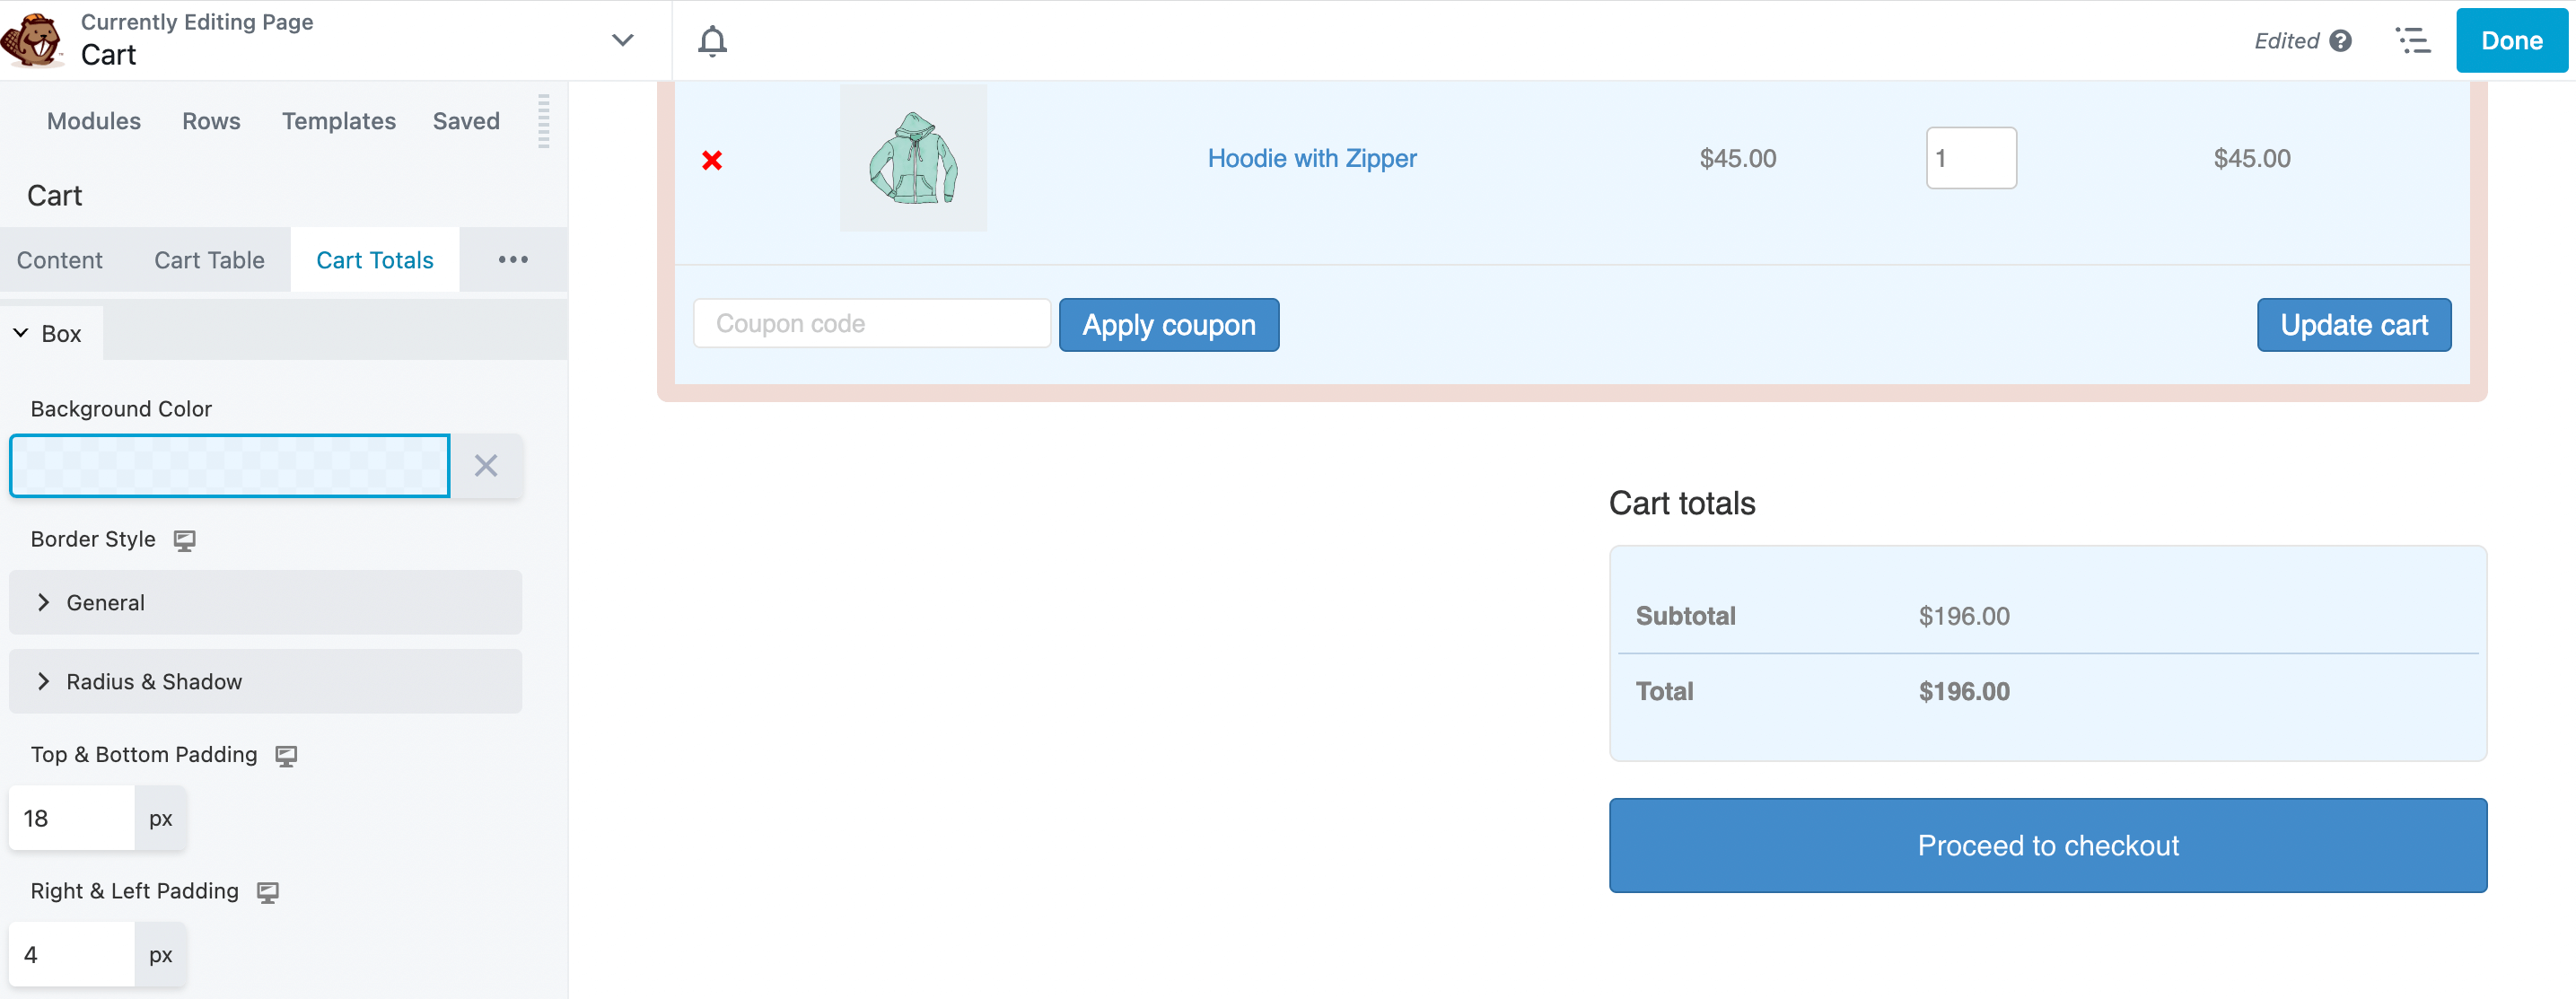
Task: Click the hoodie product thumbnail image
Action: coord(914,158)
